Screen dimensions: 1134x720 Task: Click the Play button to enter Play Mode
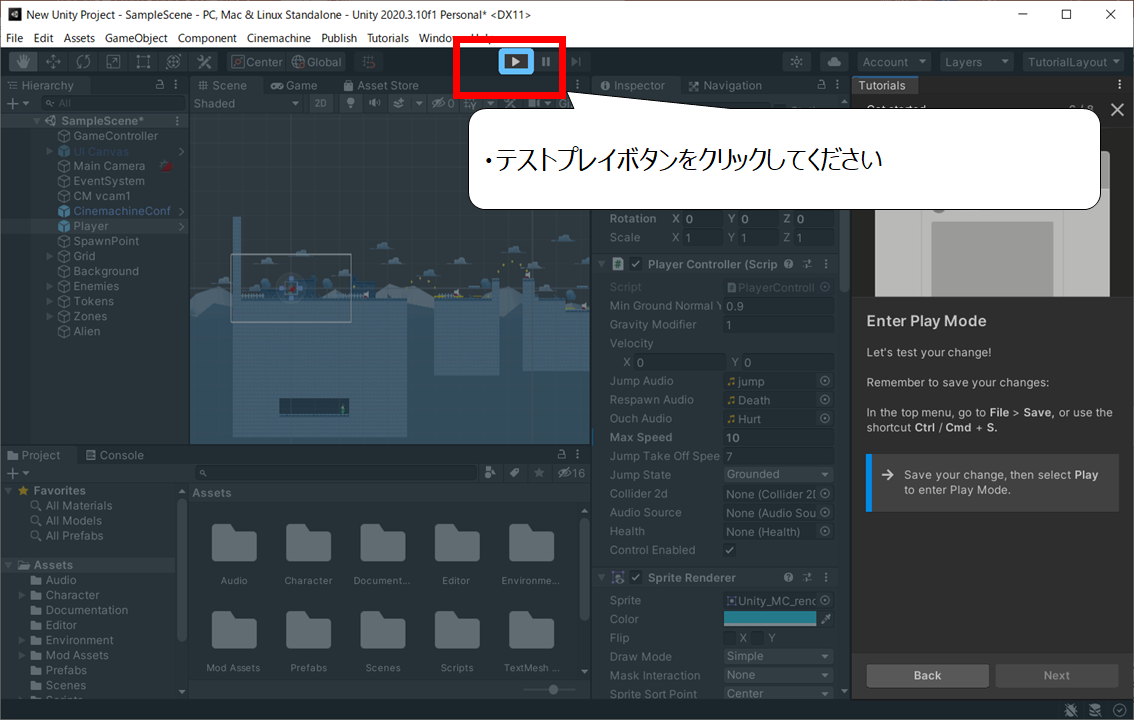tap(516, 61)
